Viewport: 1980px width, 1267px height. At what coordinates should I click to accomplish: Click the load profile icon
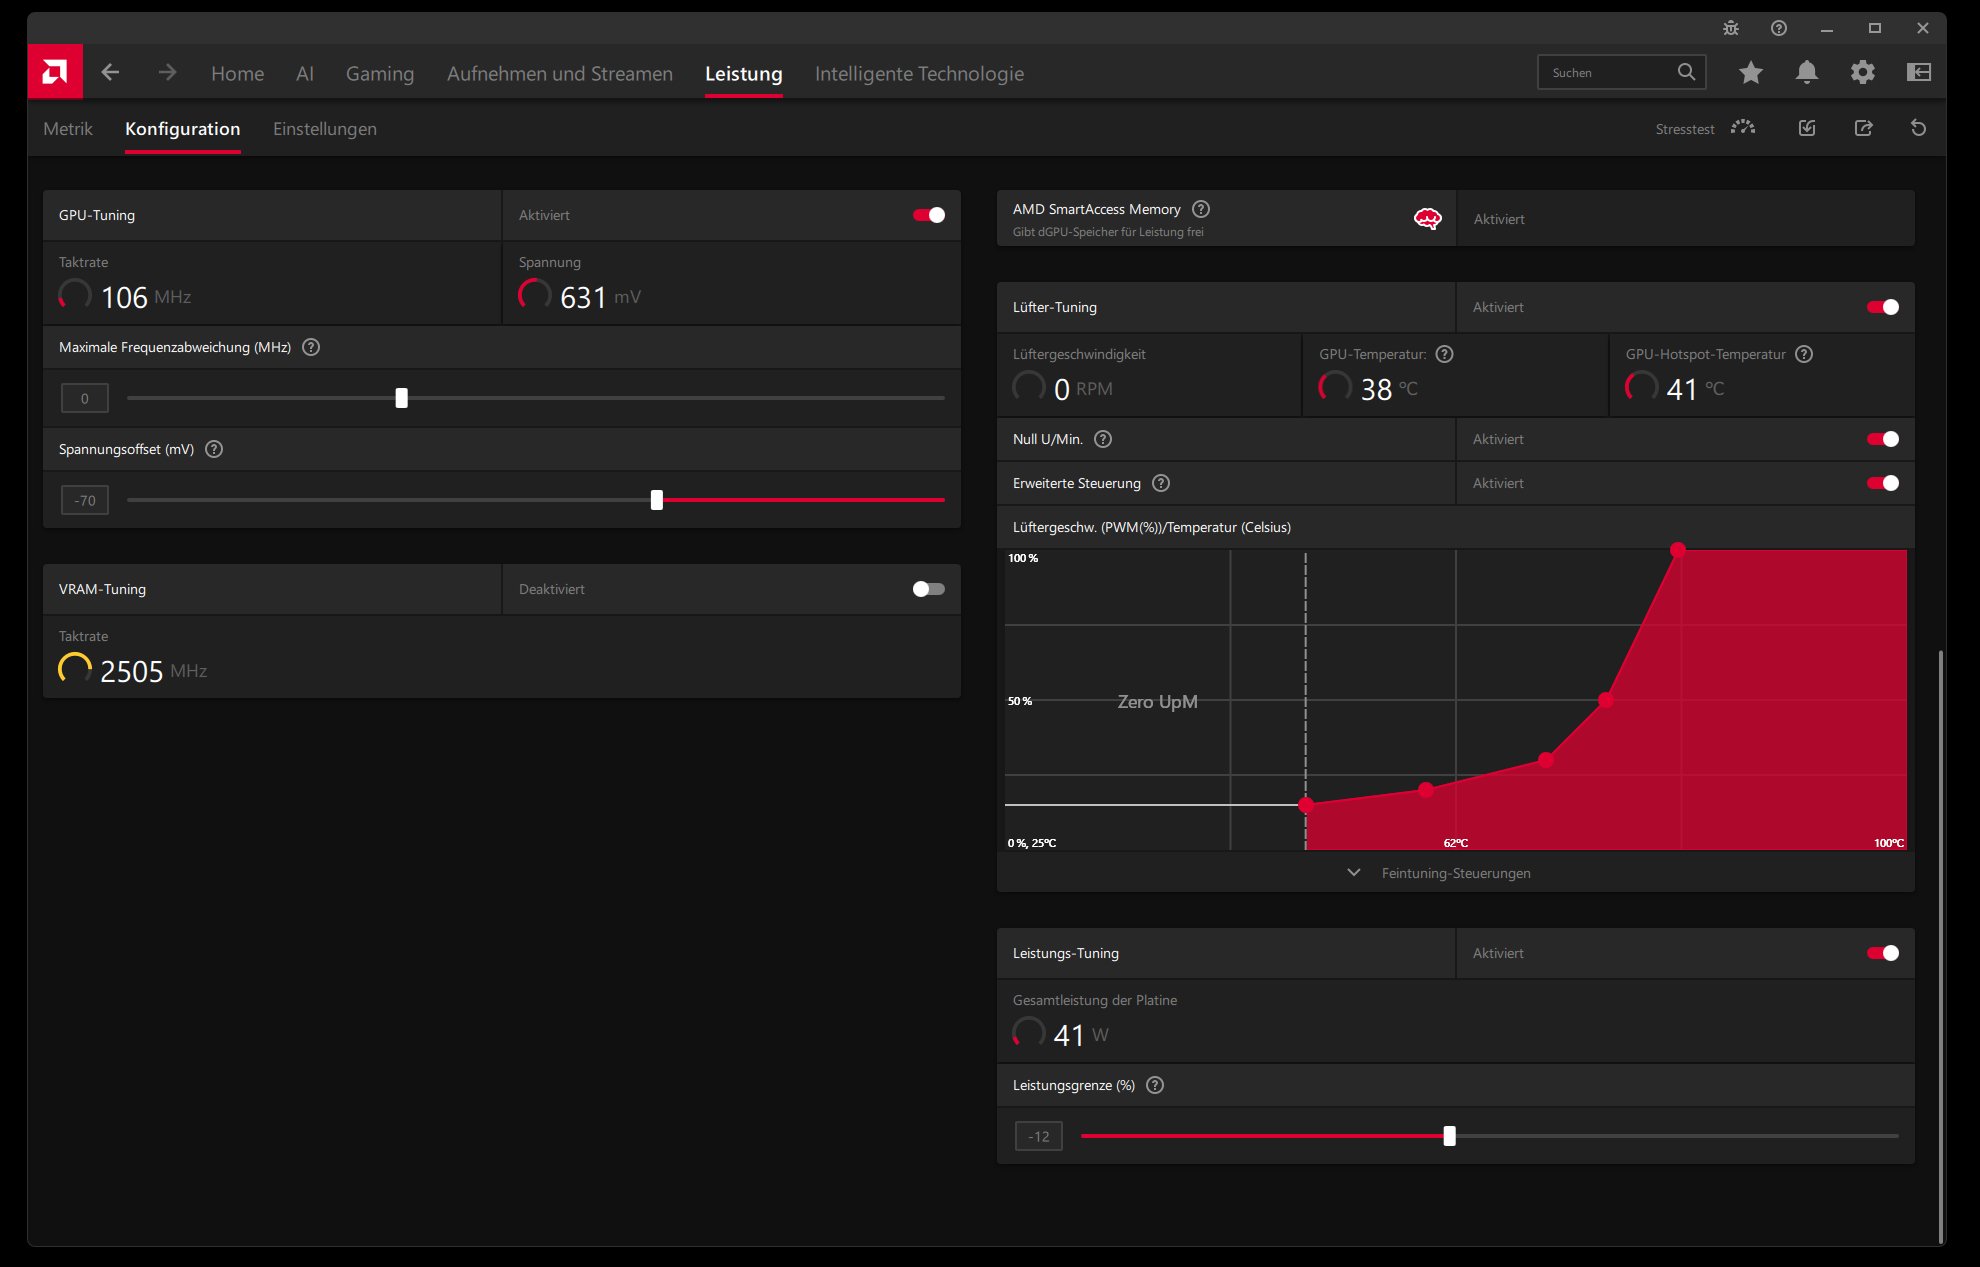click(x=1806, y=128)
